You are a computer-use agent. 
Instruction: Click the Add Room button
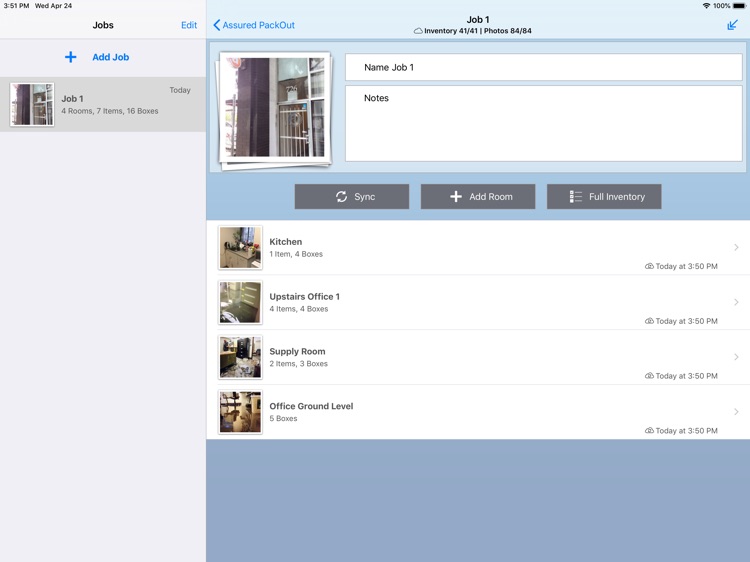[x=478, y=197]
